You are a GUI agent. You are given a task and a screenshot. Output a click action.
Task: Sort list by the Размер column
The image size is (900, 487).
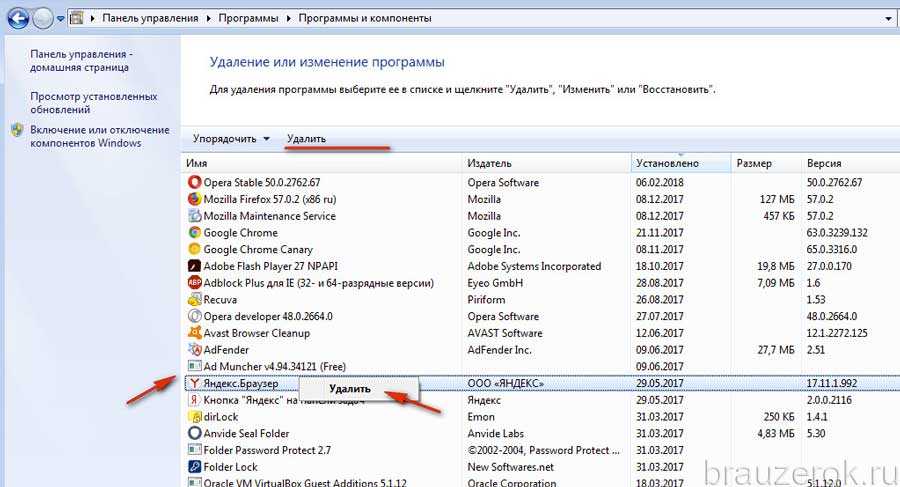pyautogui.click(x=766, y=163)
